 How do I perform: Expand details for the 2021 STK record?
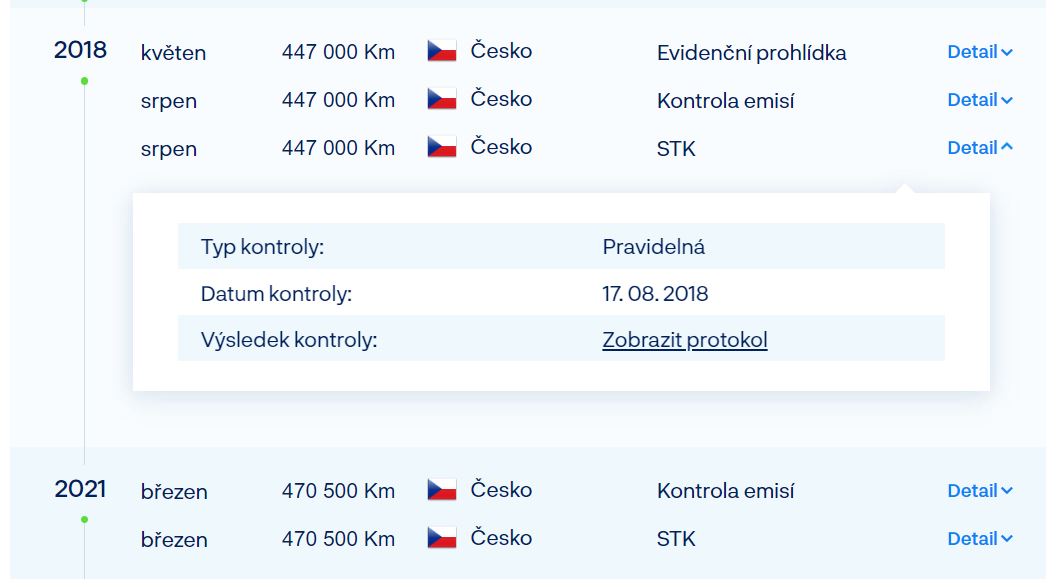[979, 538]
